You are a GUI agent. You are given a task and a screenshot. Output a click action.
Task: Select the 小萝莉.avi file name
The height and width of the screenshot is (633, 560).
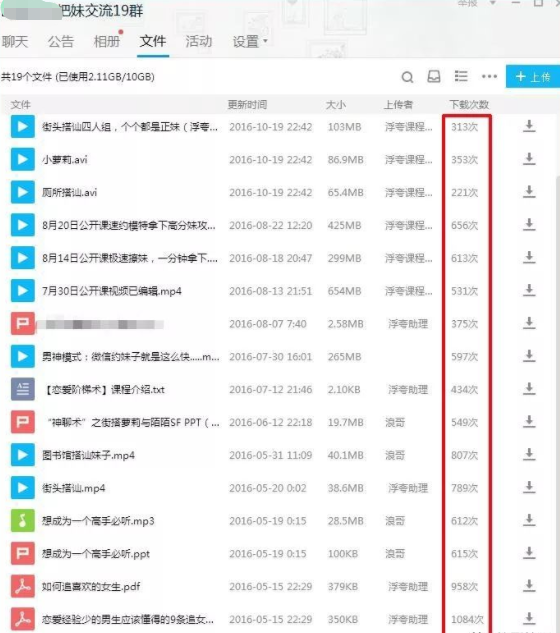pyautogui.click(x=65, y=159)
